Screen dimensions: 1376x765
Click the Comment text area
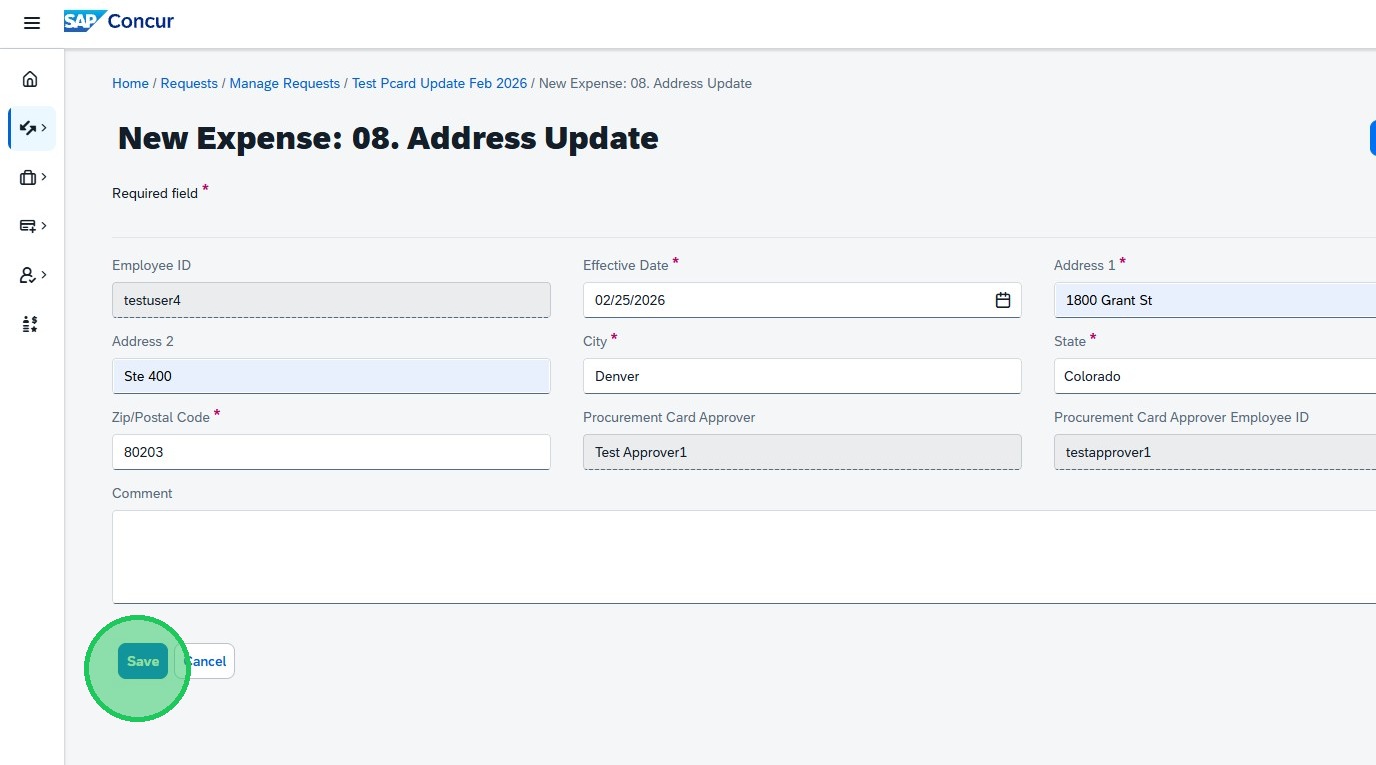click(x=744, y=557)
